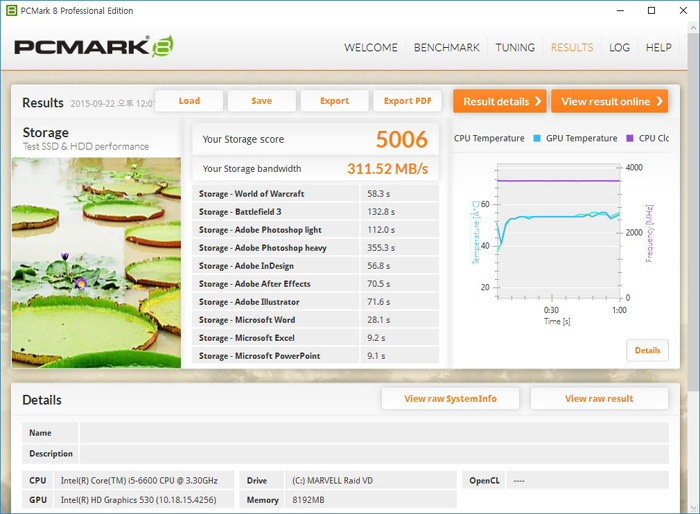Click the MARVELL Raid VD drive value
This screenshot has width=700, height=514.
pos(333,481)
